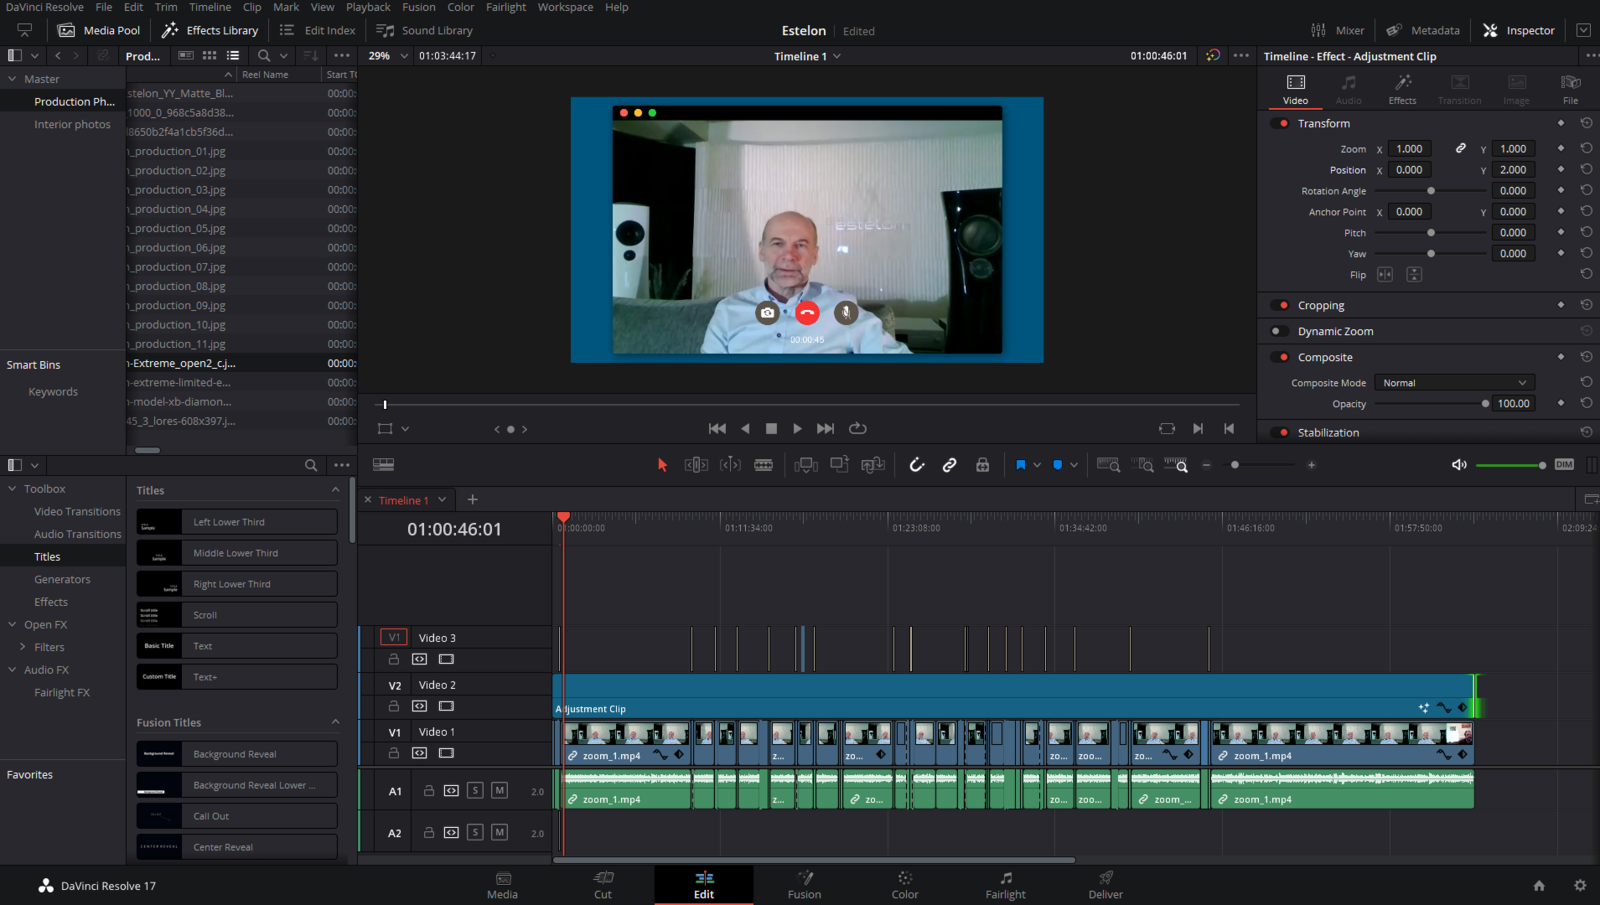Image resolution: width=1600 pixels, height=905 pixels.
Task: Open the Media Pool panel
Action: point(99,30)
